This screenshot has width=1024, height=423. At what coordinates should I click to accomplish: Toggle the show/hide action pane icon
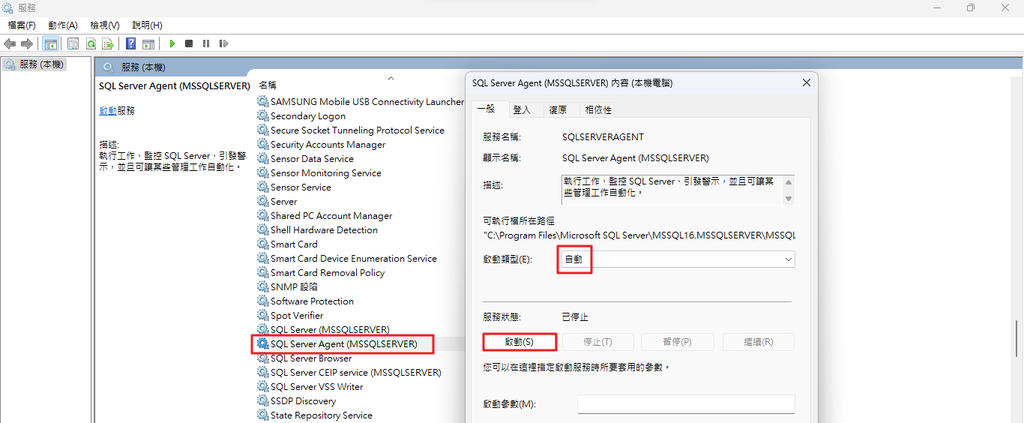[148, 44]
